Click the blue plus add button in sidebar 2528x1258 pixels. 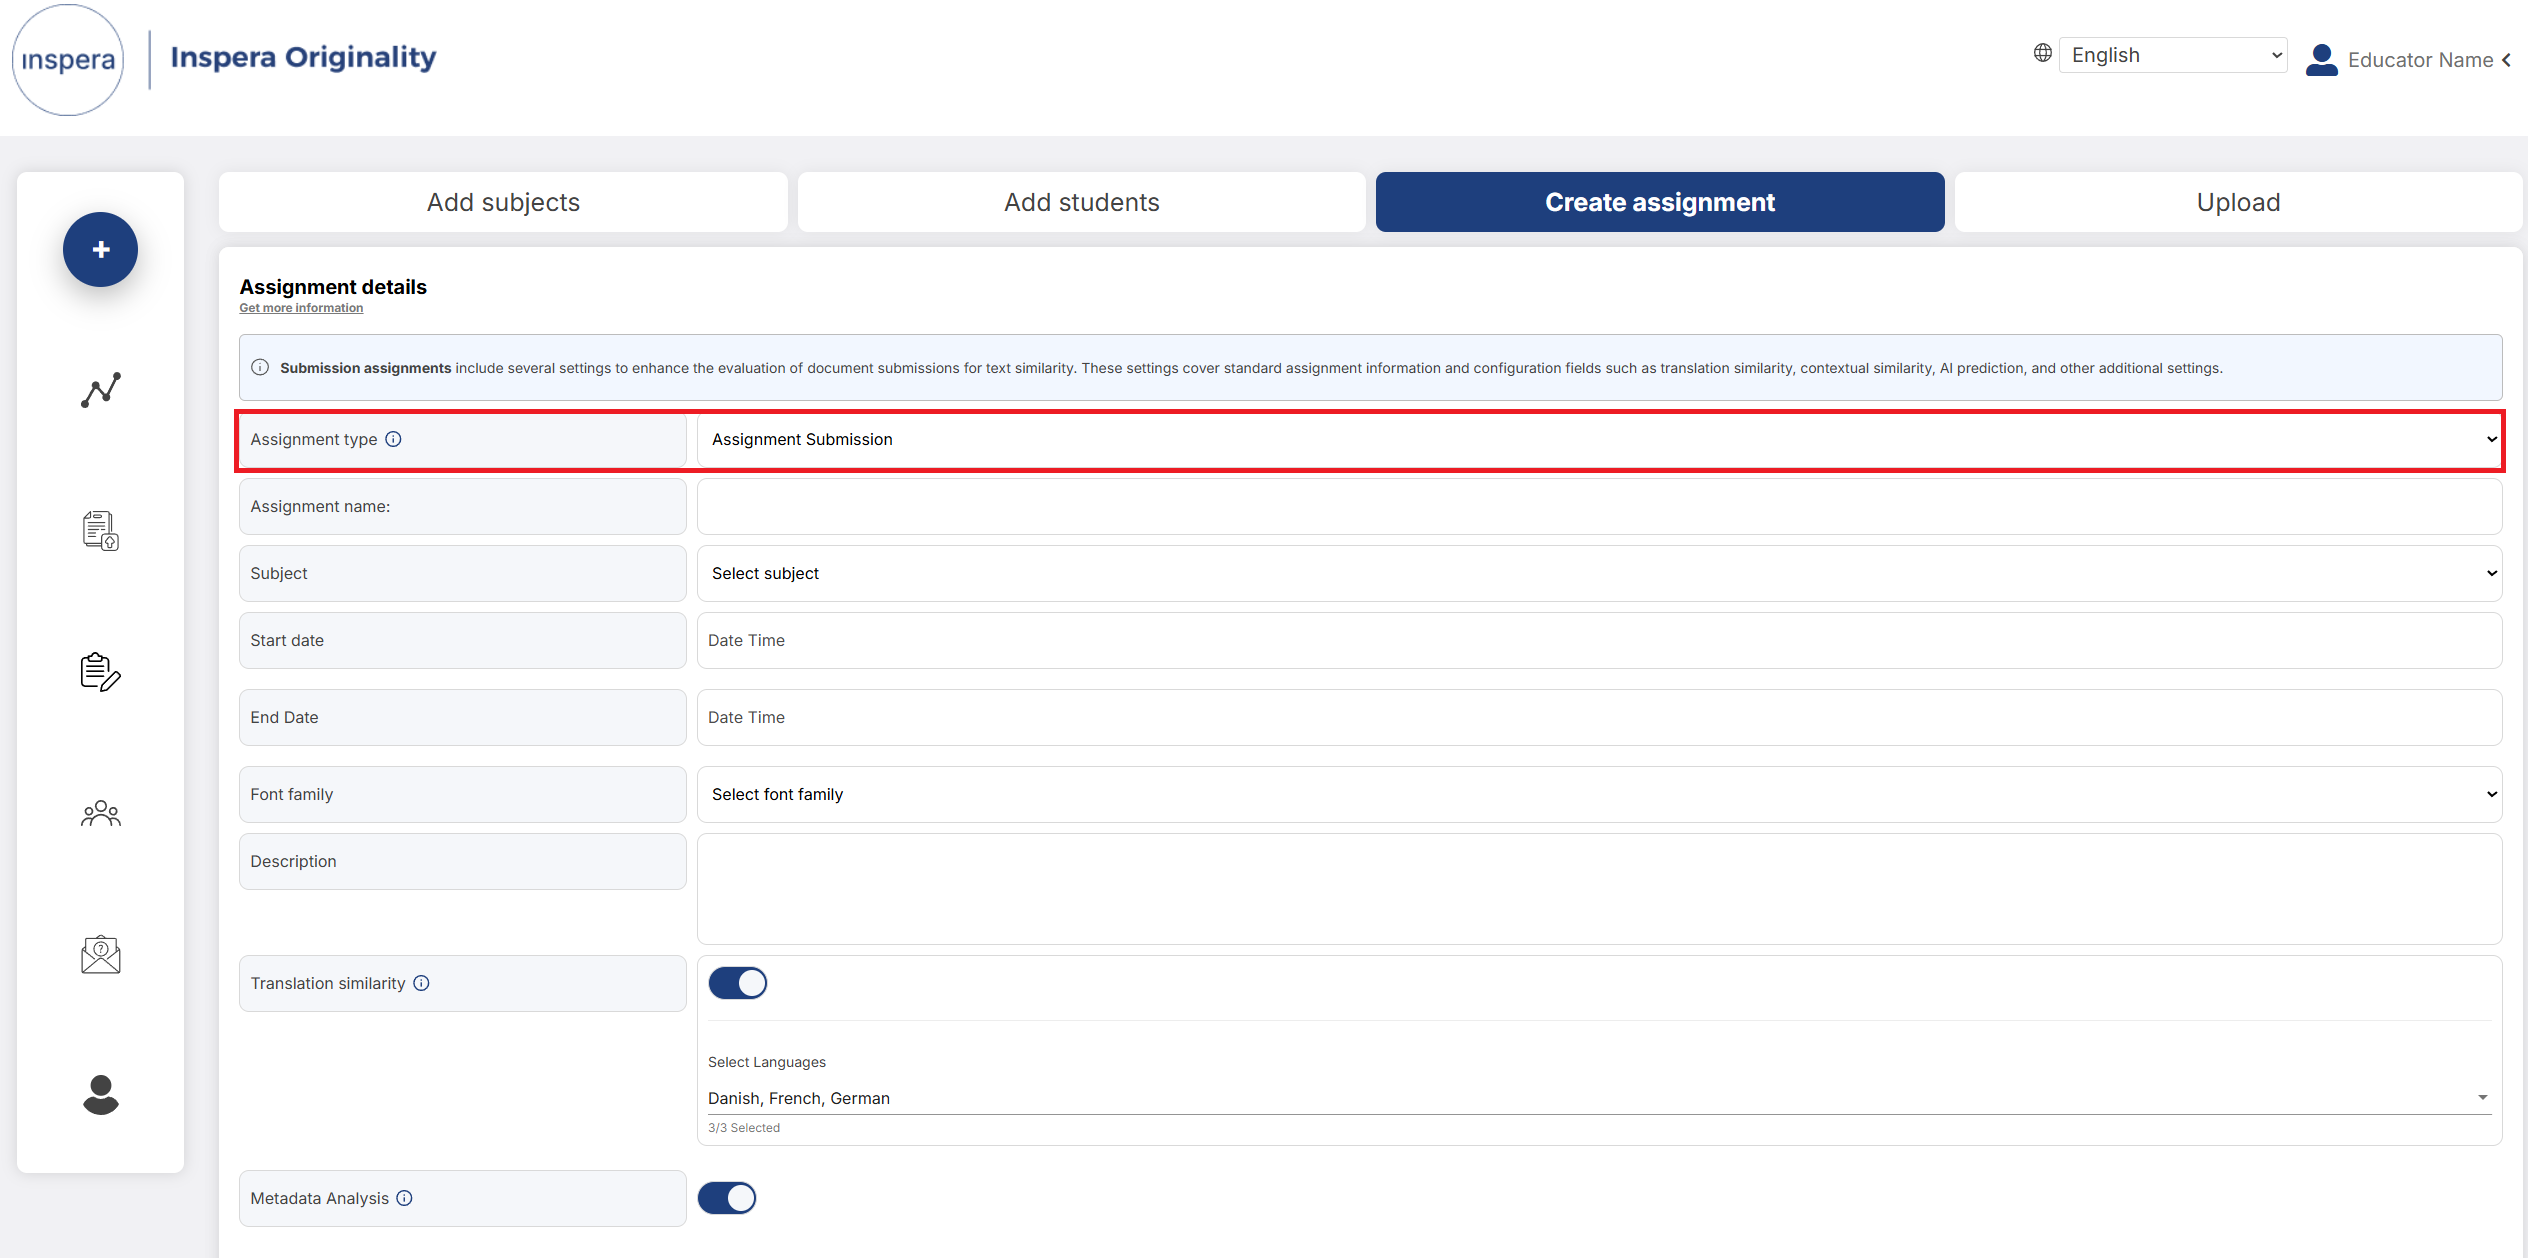(x=100, y=250)
